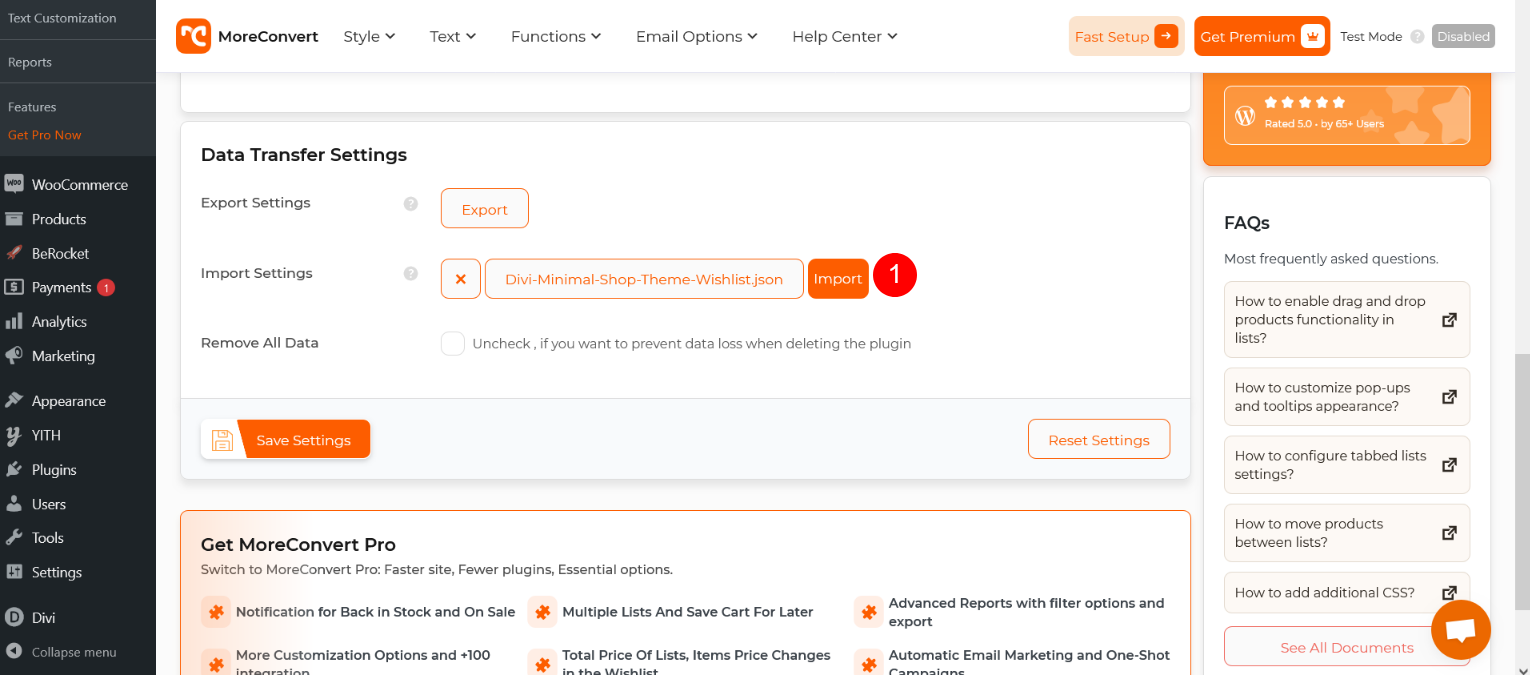Click the MoreConvert logo icon
Image resolution: width=1530 pixels, height=675 pixels.
(x=193, y=36)
